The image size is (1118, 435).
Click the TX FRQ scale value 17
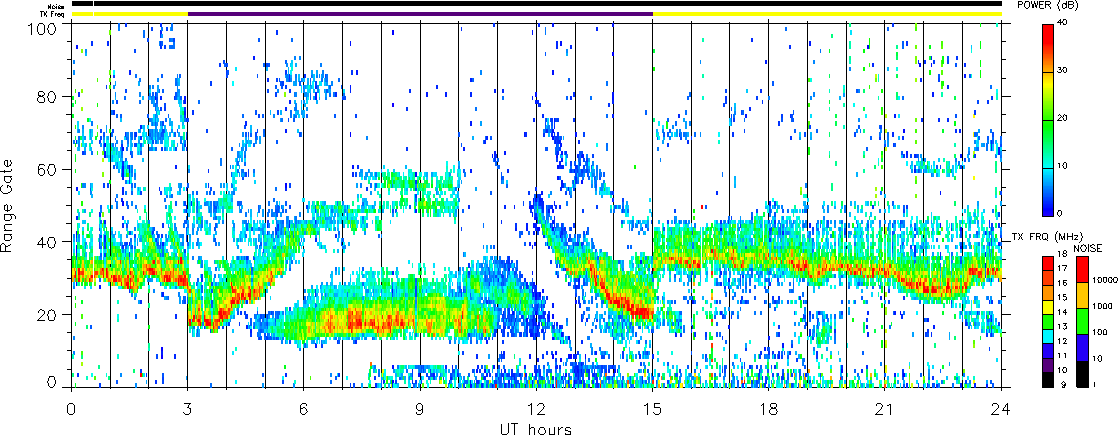coord(1062,268)
